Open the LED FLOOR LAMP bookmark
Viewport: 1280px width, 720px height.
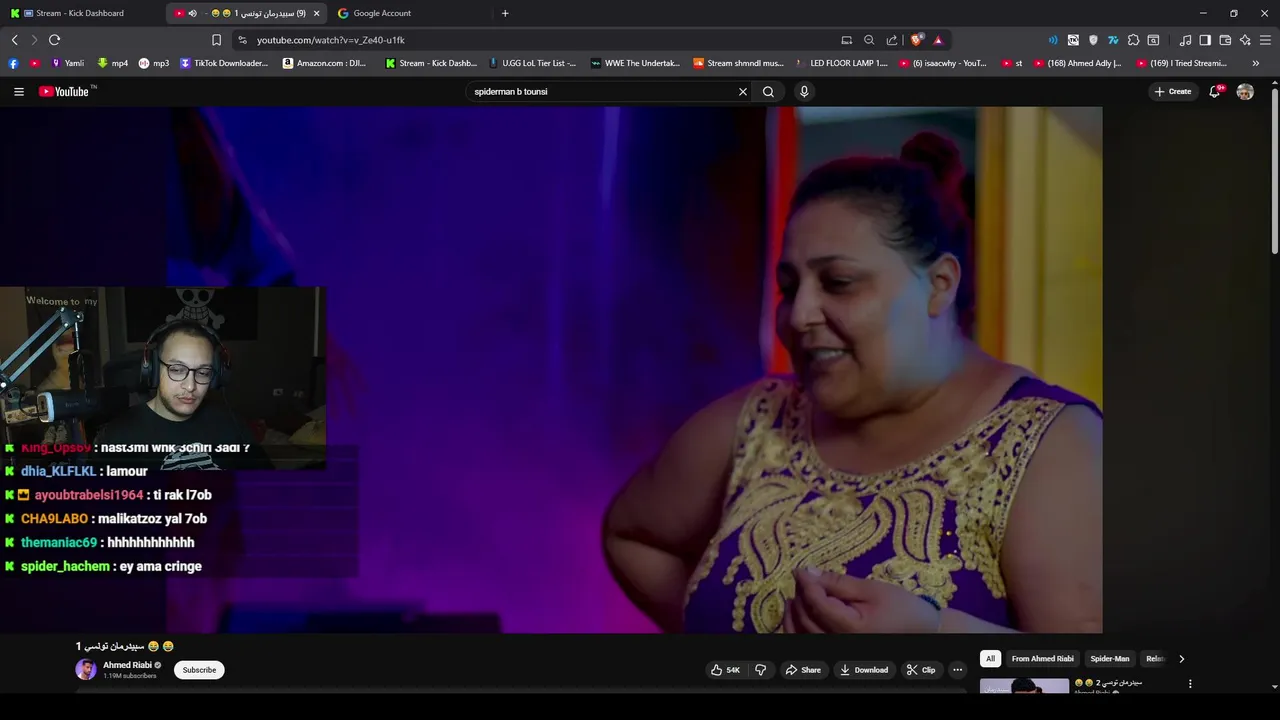pos(840,63)
